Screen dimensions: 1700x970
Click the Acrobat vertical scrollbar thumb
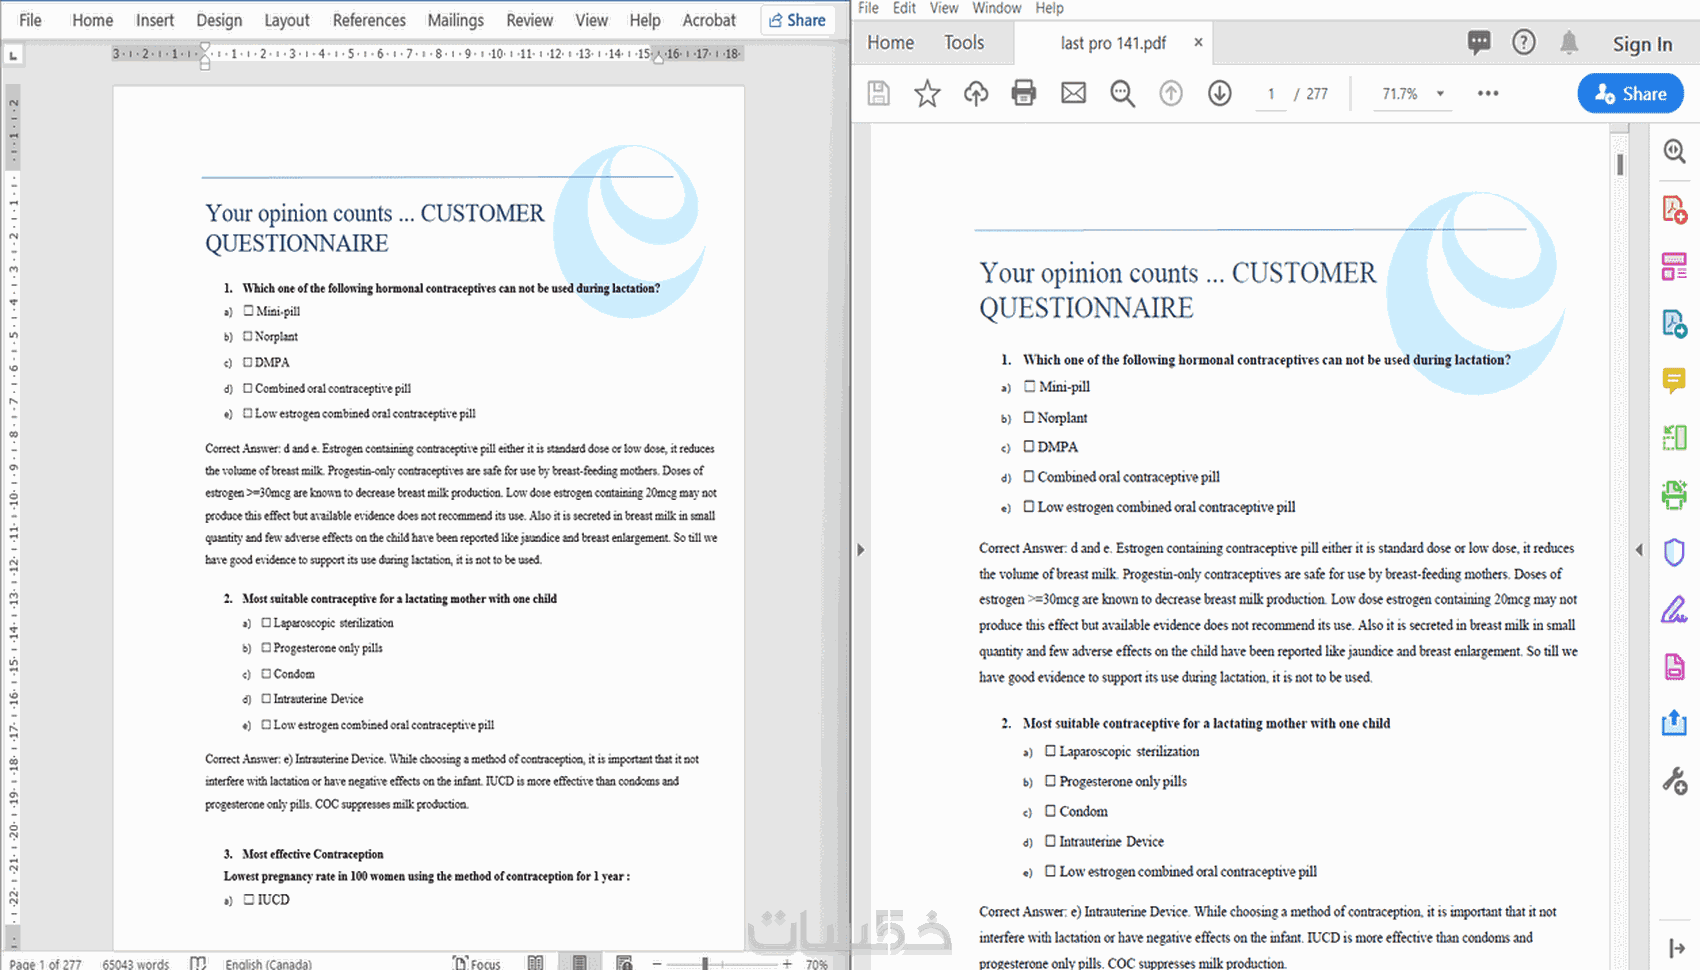(x=1620, y=163)
